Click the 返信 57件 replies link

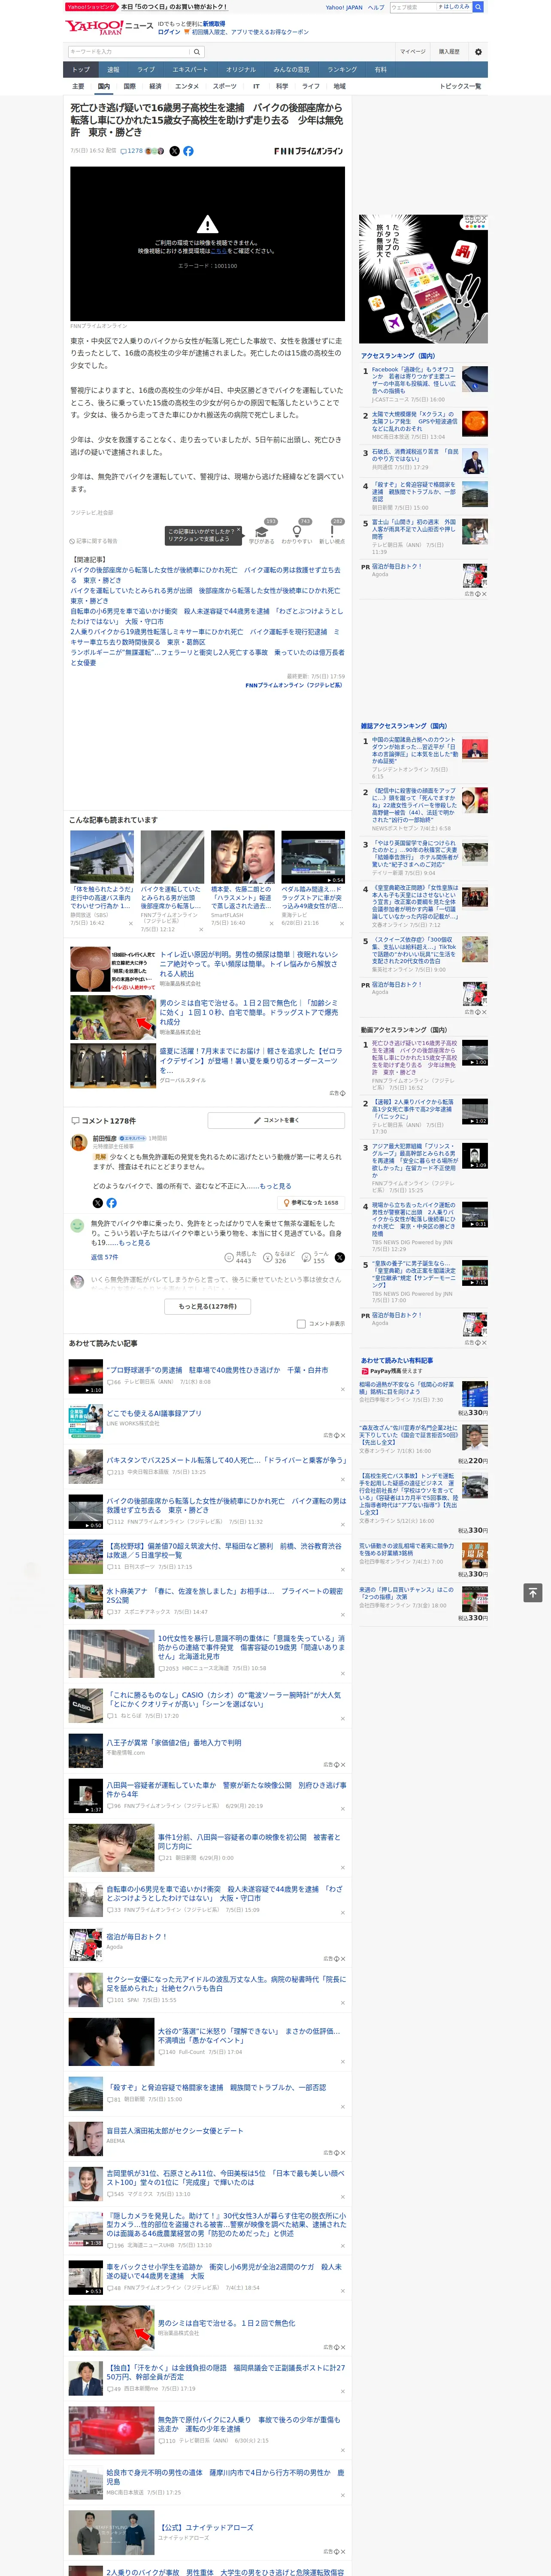(104, 1257)
